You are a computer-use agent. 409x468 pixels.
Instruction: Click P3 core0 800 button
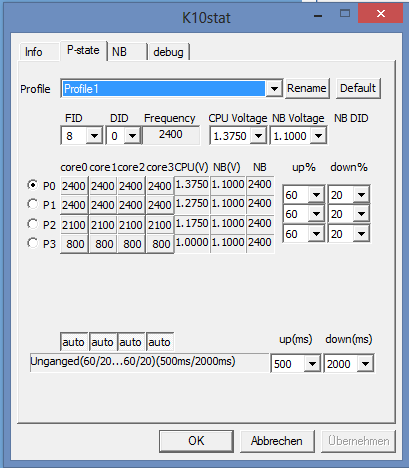(74, 244)
